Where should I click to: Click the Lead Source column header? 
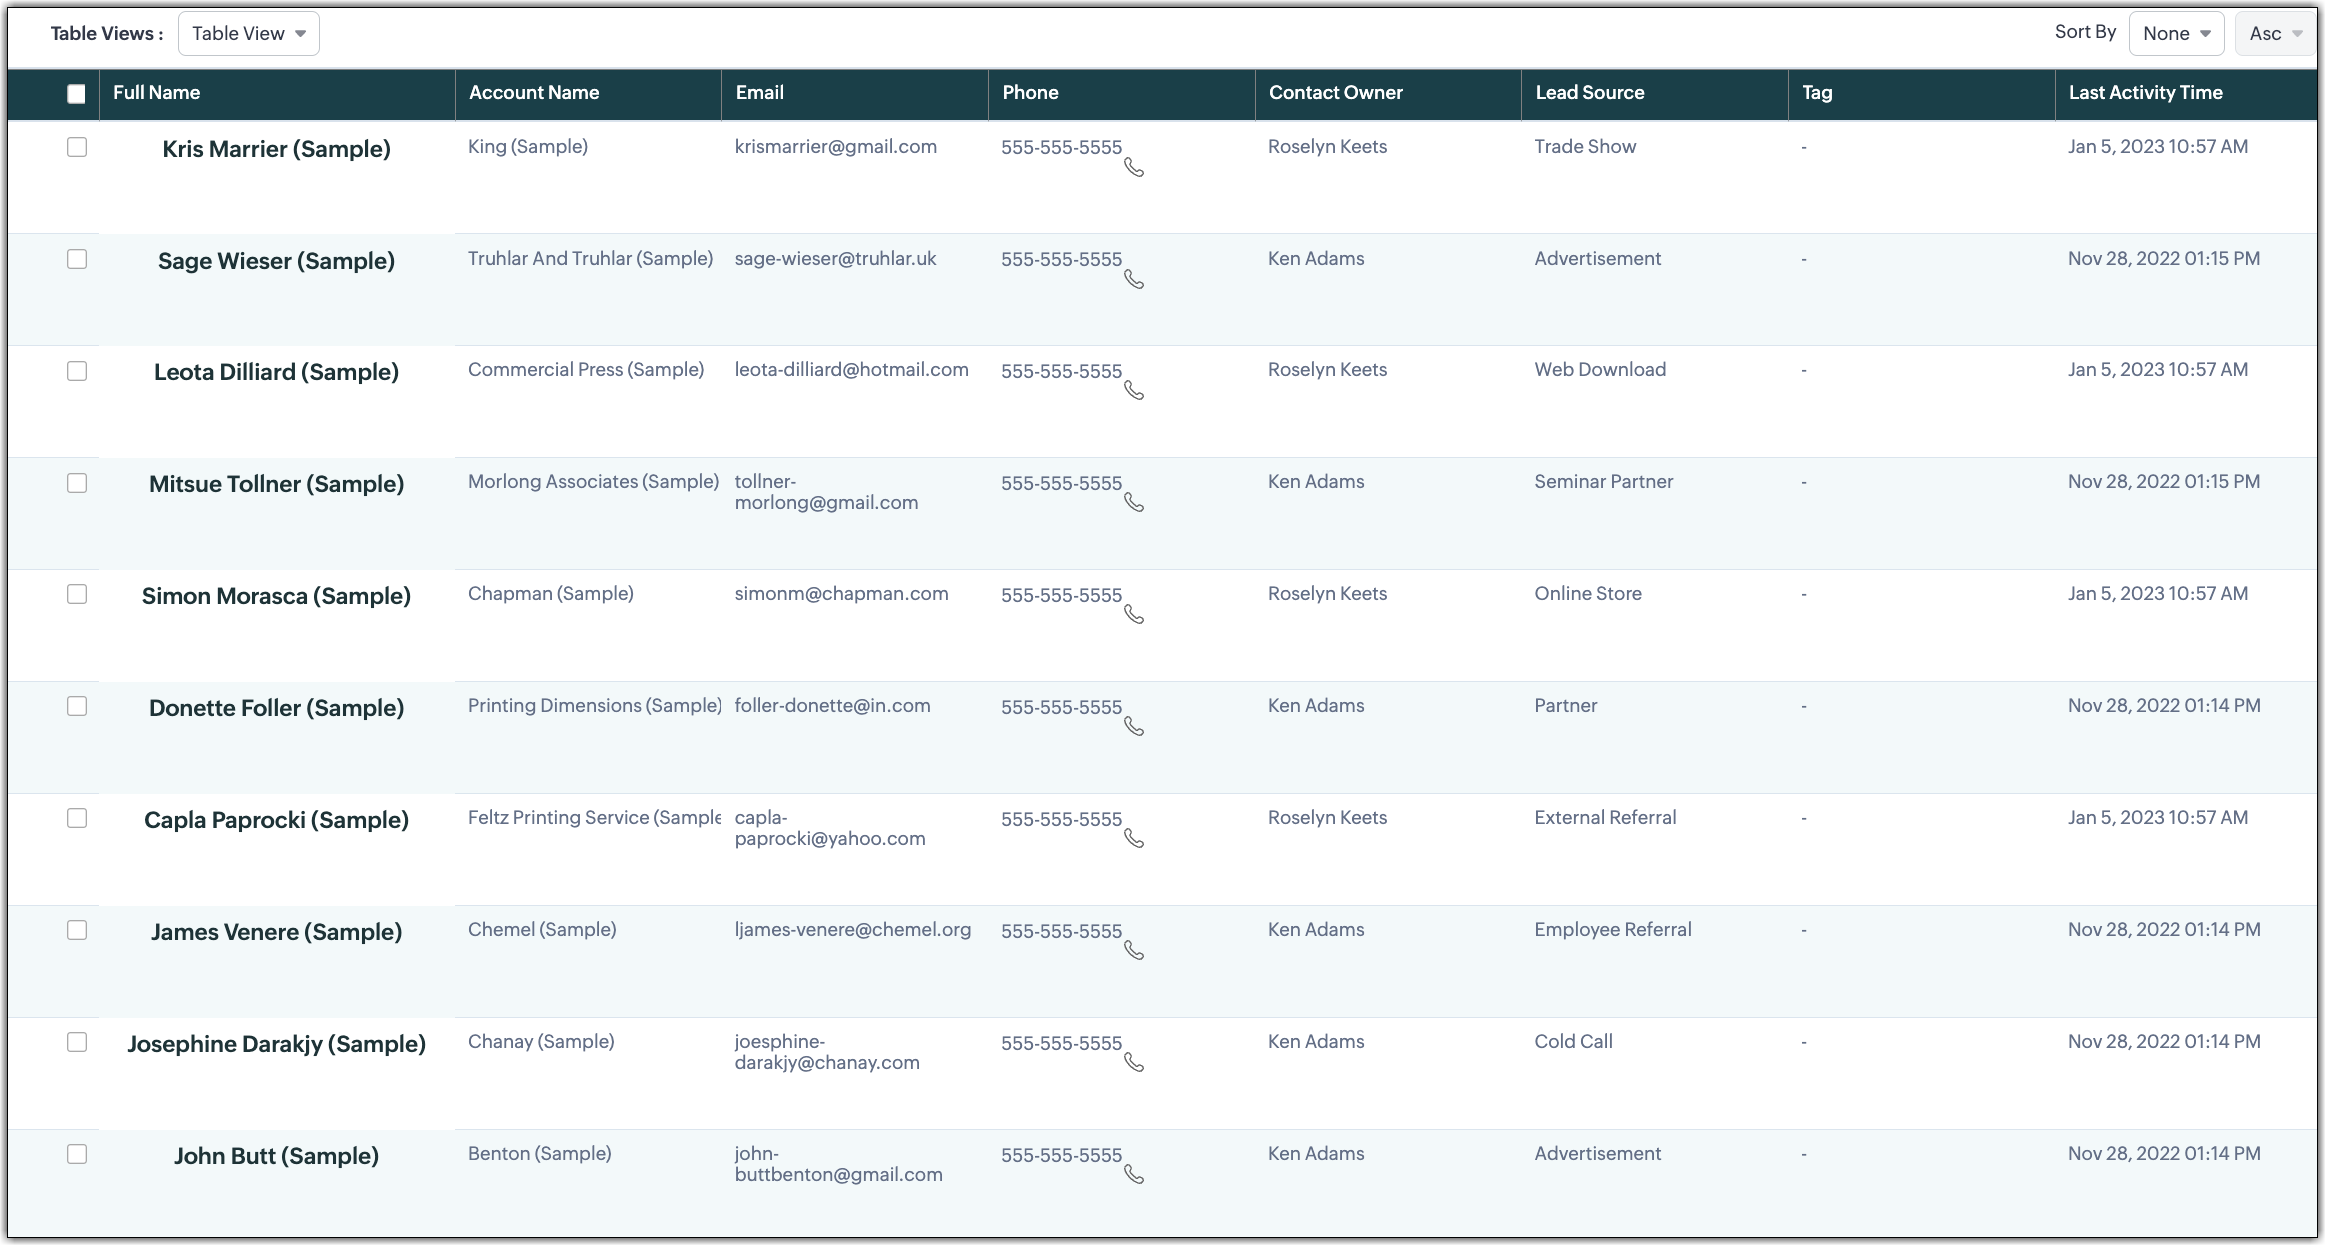click(x=1589, y=93)
